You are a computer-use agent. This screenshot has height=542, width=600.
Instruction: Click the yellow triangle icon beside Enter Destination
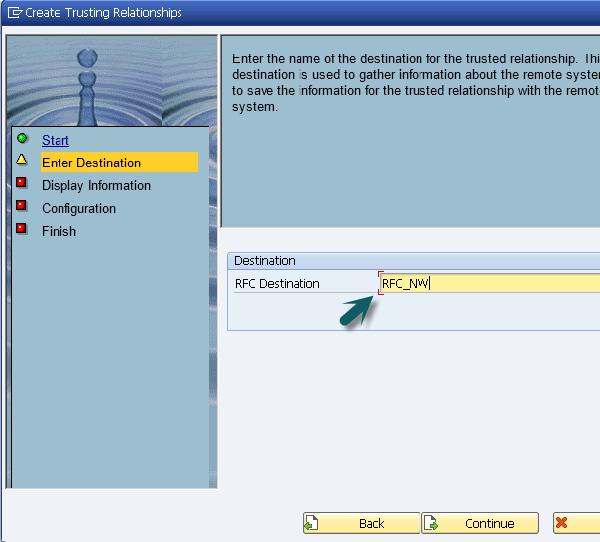(x=22, y=160)
